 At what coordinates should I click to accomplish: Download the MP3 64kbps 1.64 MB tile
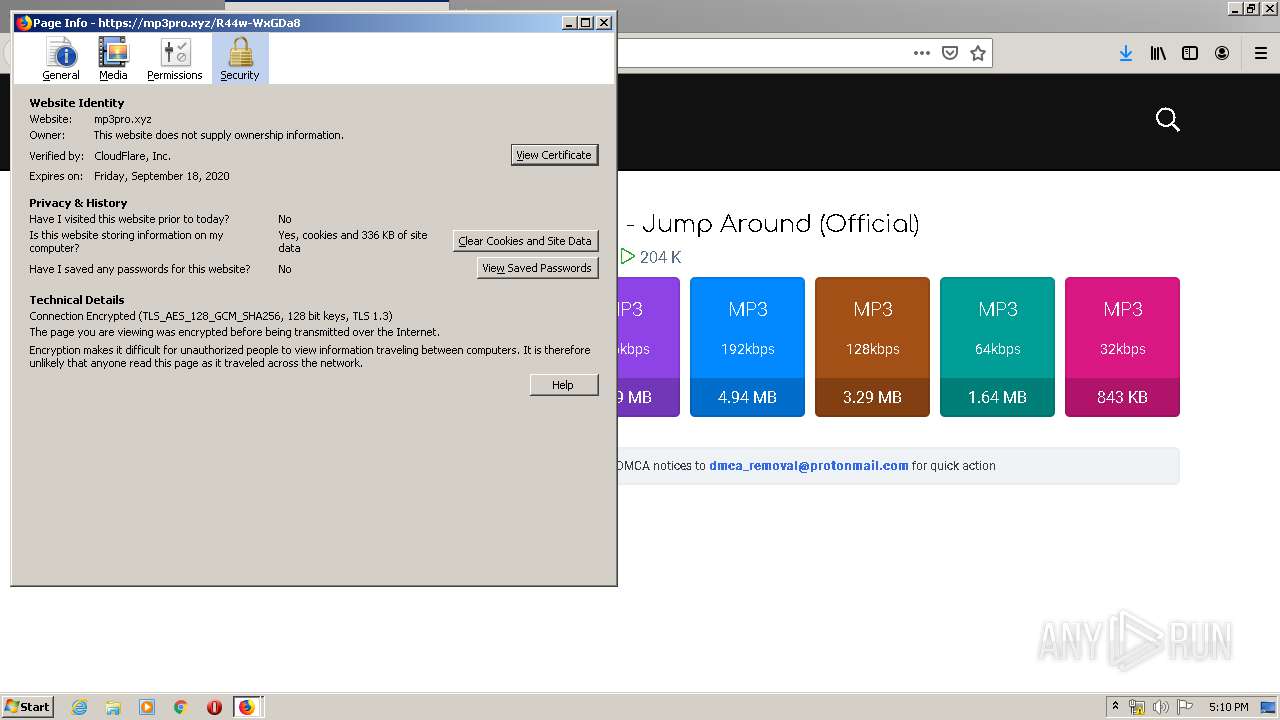point(997,347)
